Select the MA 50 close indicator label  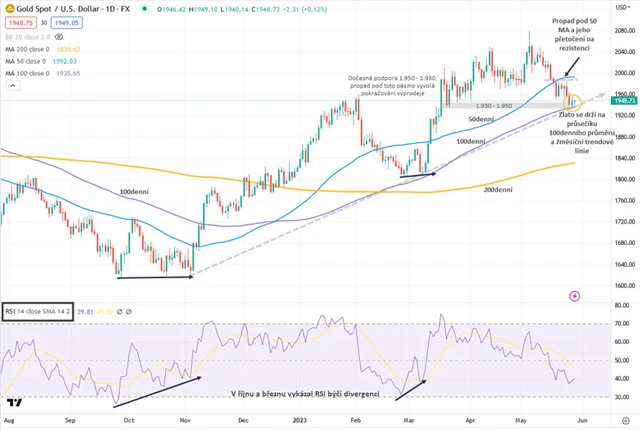[x=24, y=61]
